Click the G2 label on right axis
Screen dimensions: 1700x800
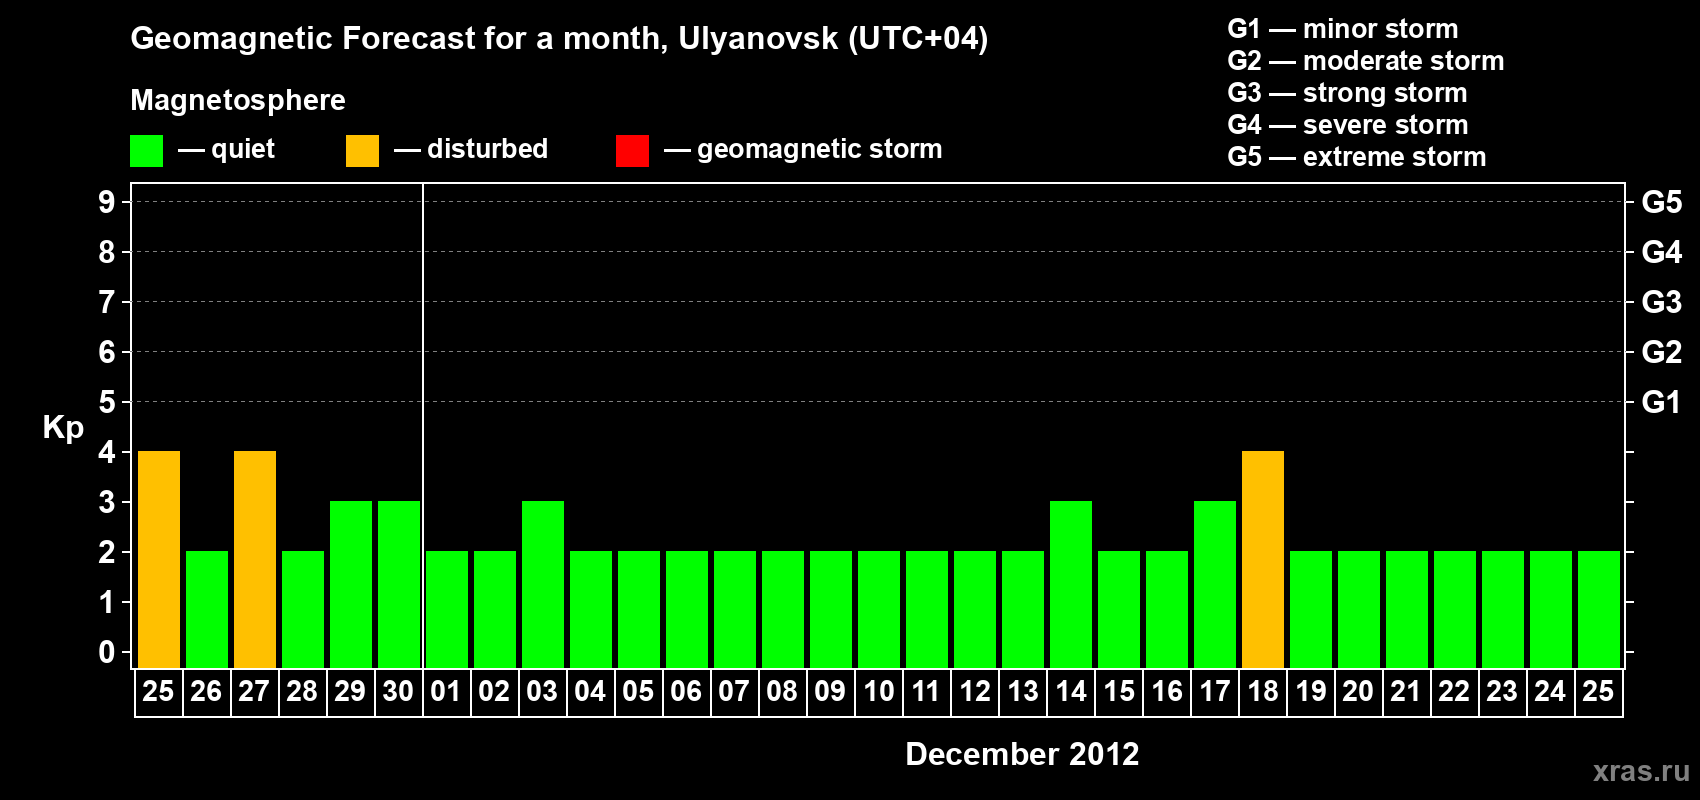pyautogui.click(x=1662, y=352)
